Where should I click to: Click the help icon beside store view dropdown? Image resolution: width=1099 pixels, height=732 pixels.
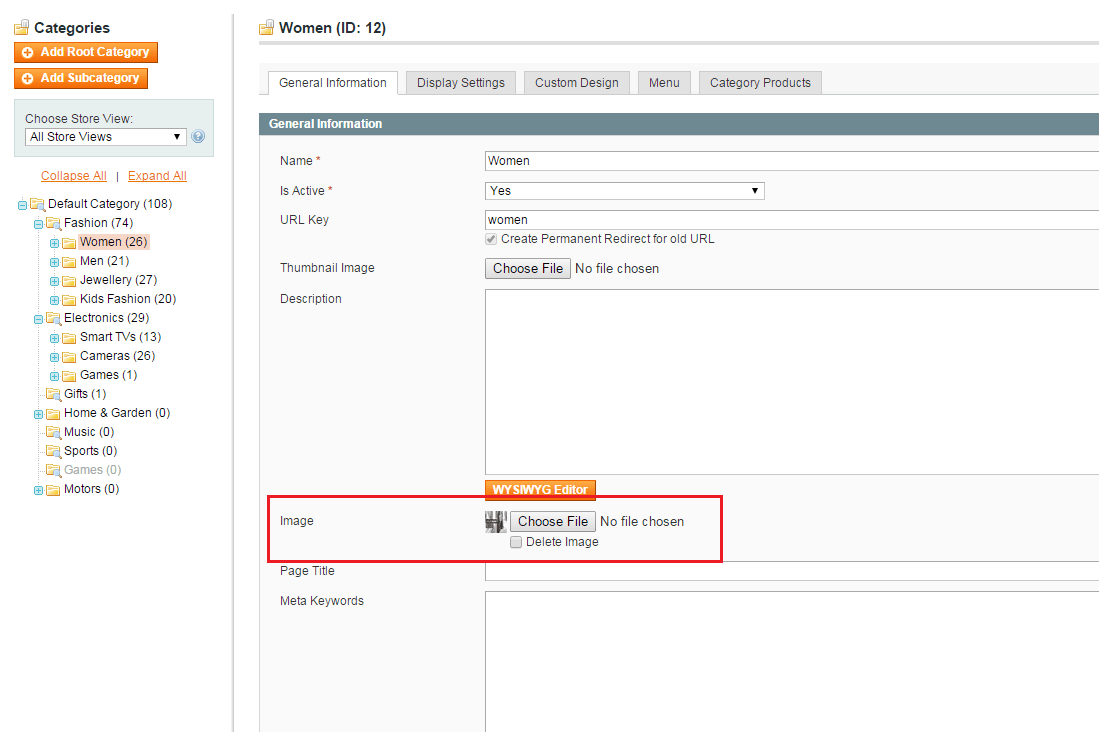tap(198, 137)
